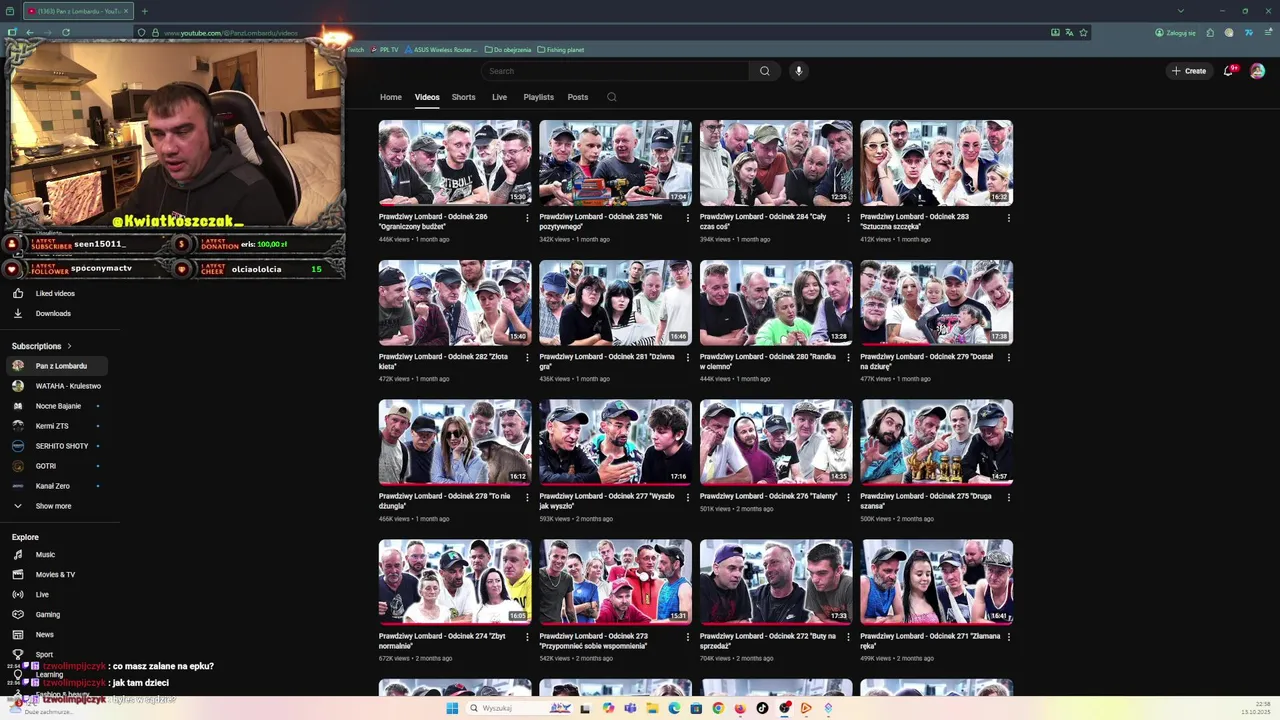Open Kermi ZTS channel
This screenshot has width=1280, height=720.
[56, 426]
